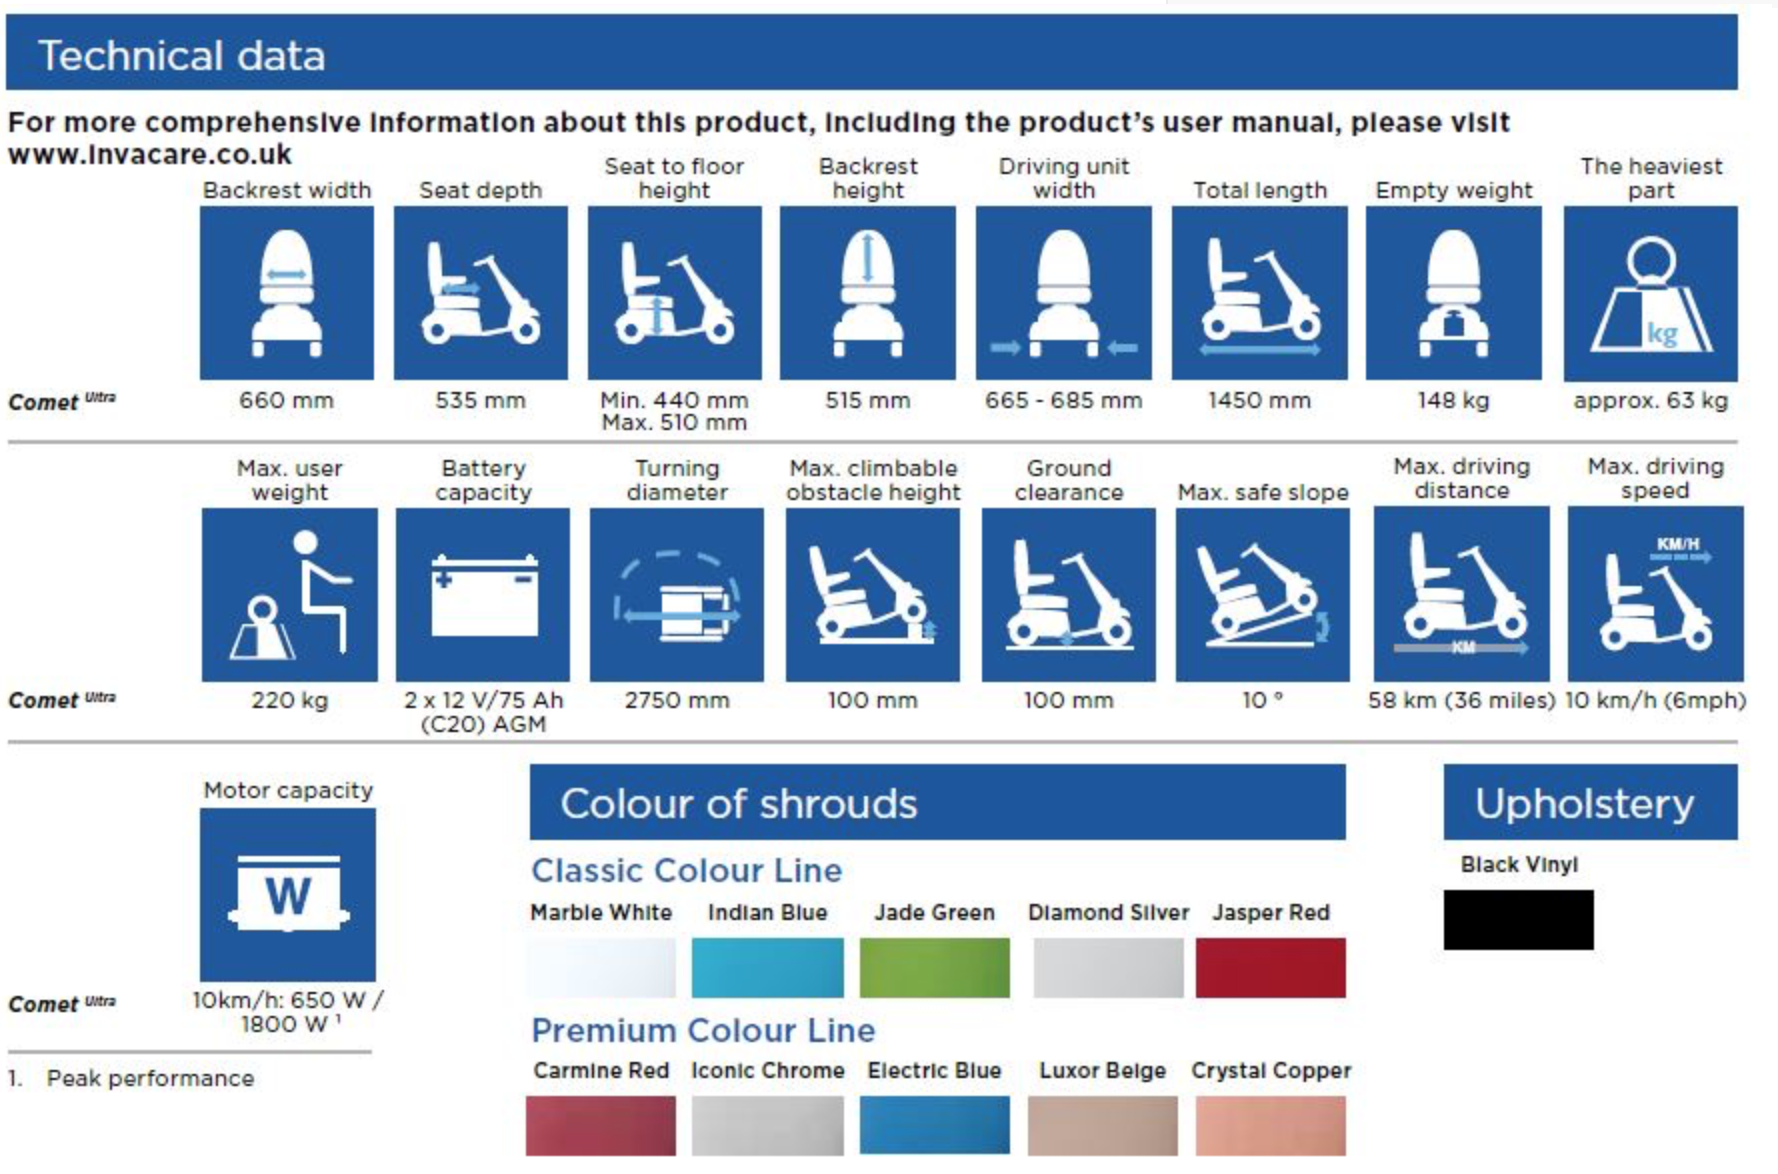Select the Battery capacity icon

[x=483, y=595]
